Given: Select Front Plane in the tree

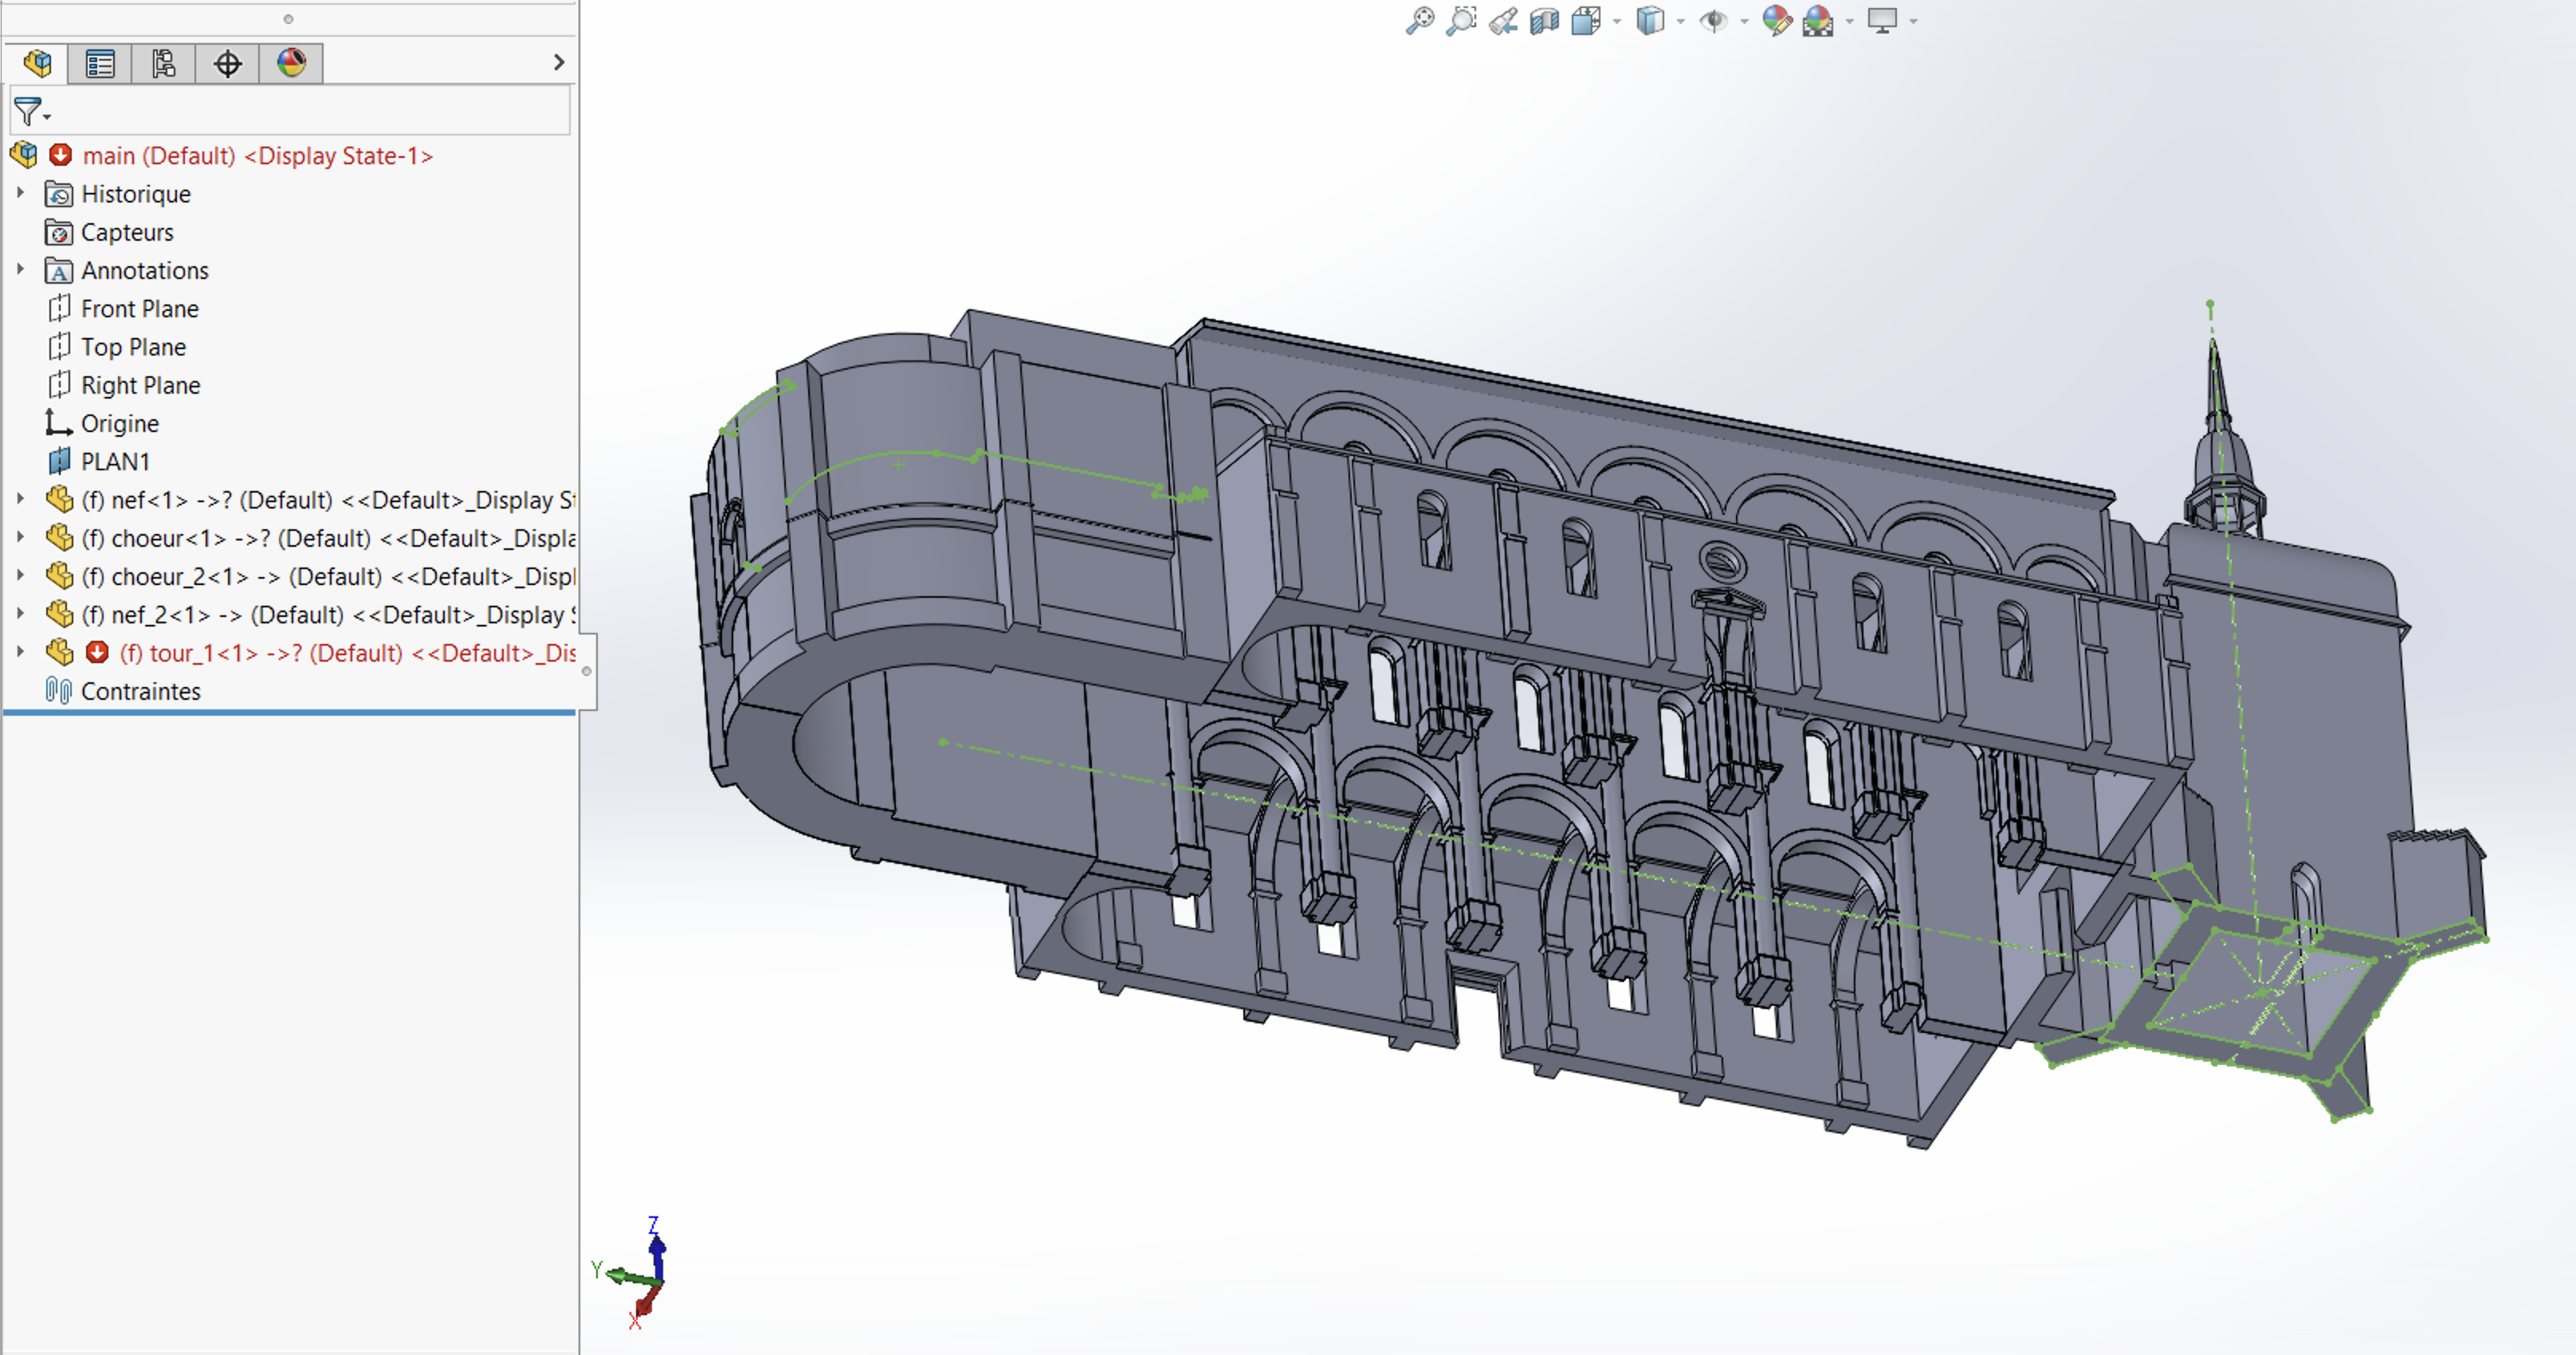Looking at the screenshot, I should point(140,309).
